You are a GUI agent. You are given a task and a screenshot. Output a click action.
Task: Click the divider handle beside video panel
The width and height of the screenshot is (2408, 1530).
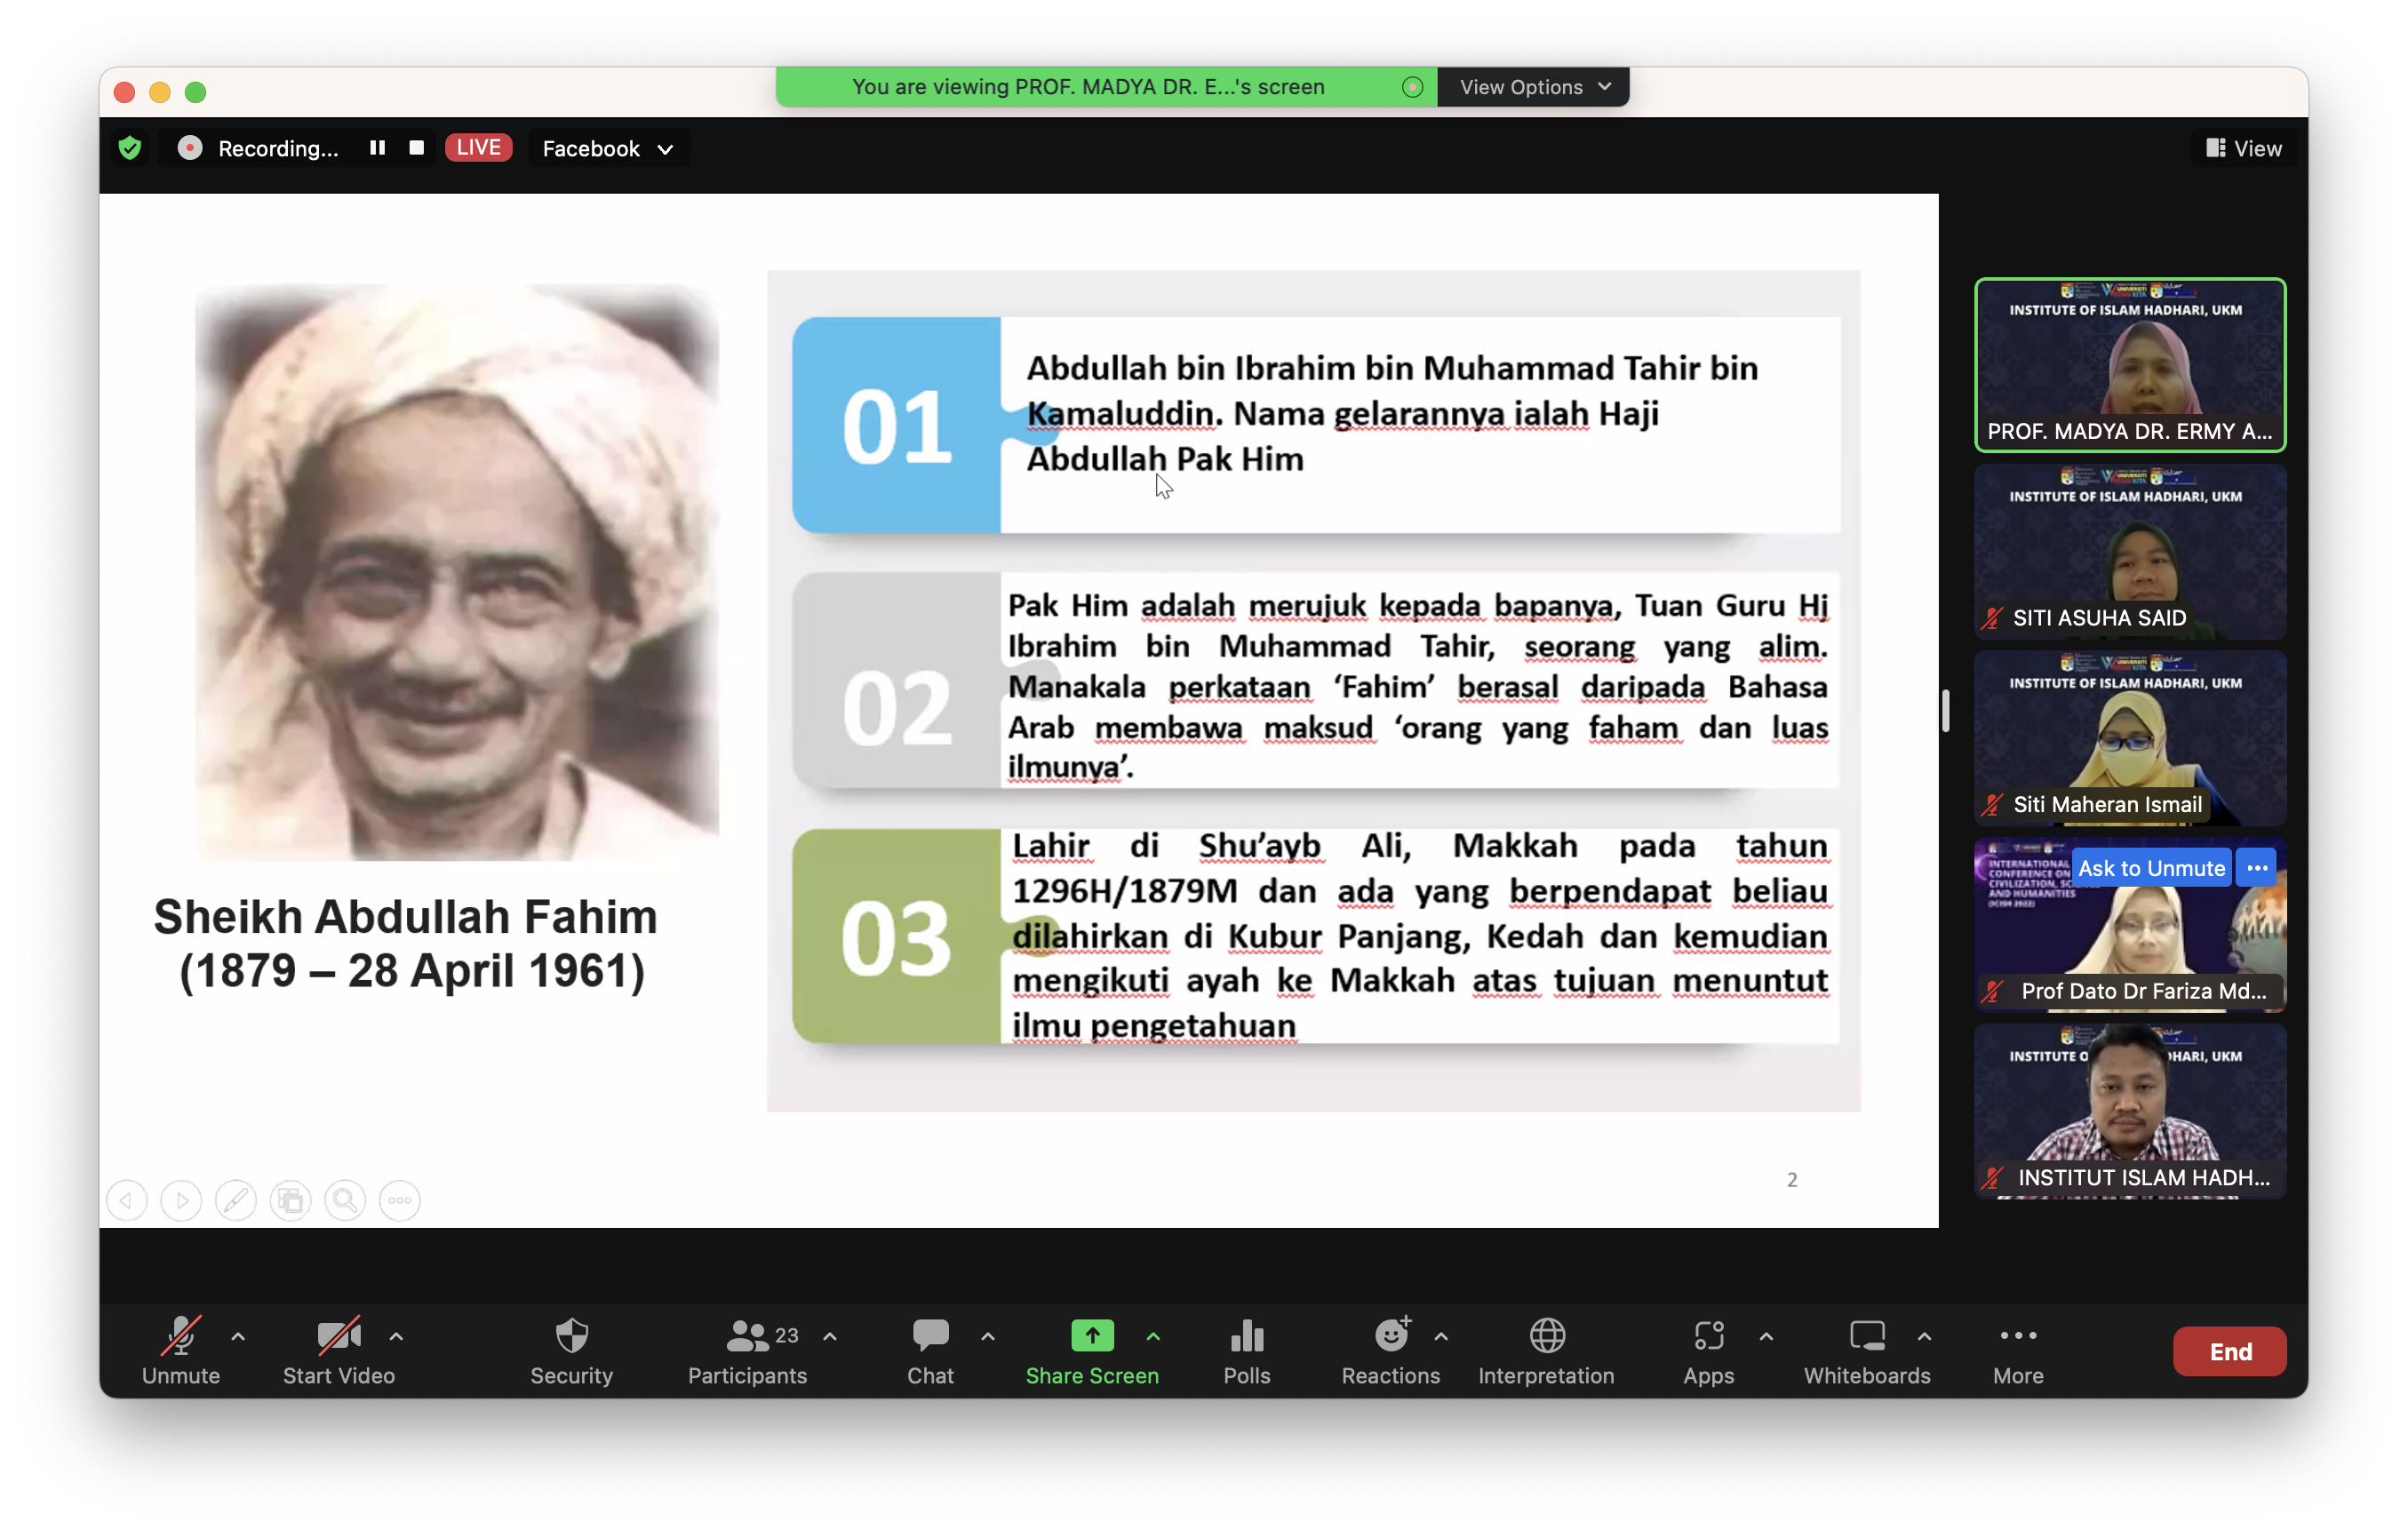(x=1945, y=711)
